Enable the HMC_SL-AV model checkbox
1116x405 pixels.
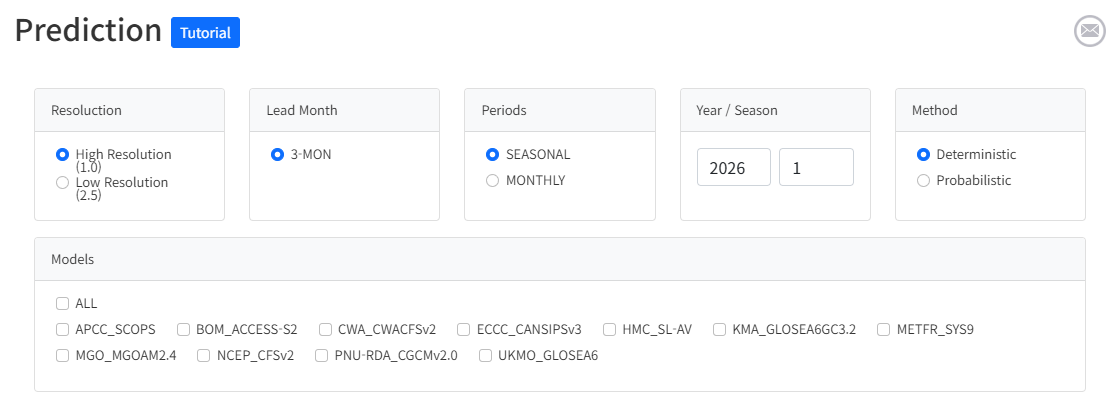pos(610,329)
